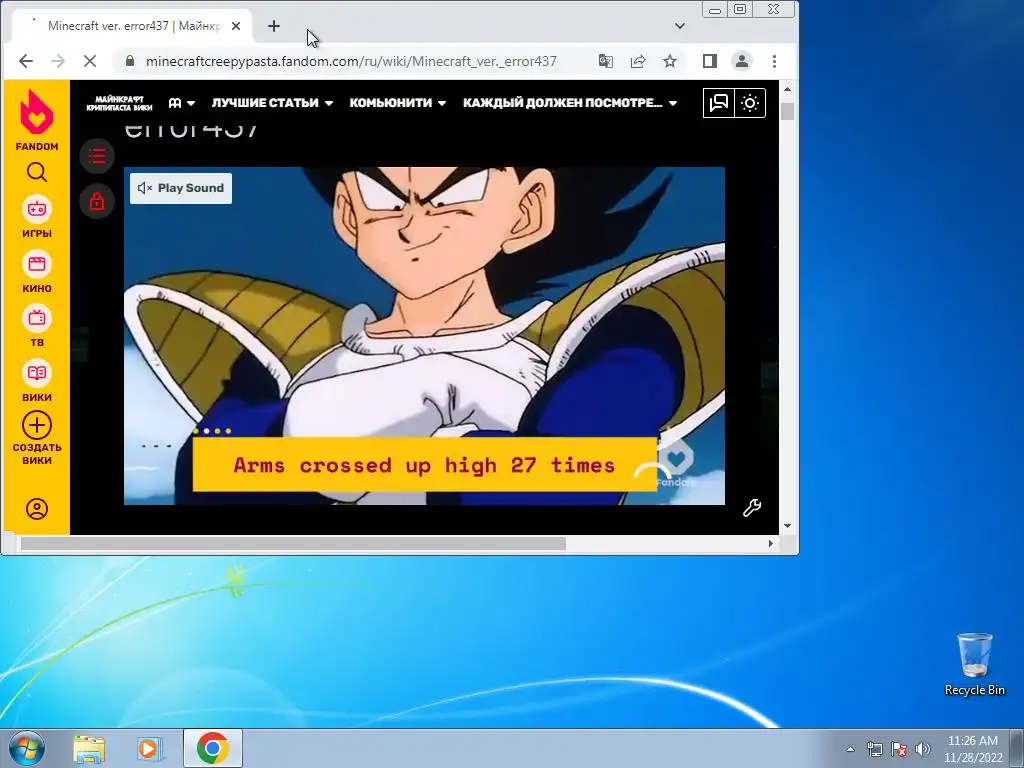The image size is (1024, 768).
Task: Open Windows Media Player from the taskbar
Action: (x=149, y=748)
